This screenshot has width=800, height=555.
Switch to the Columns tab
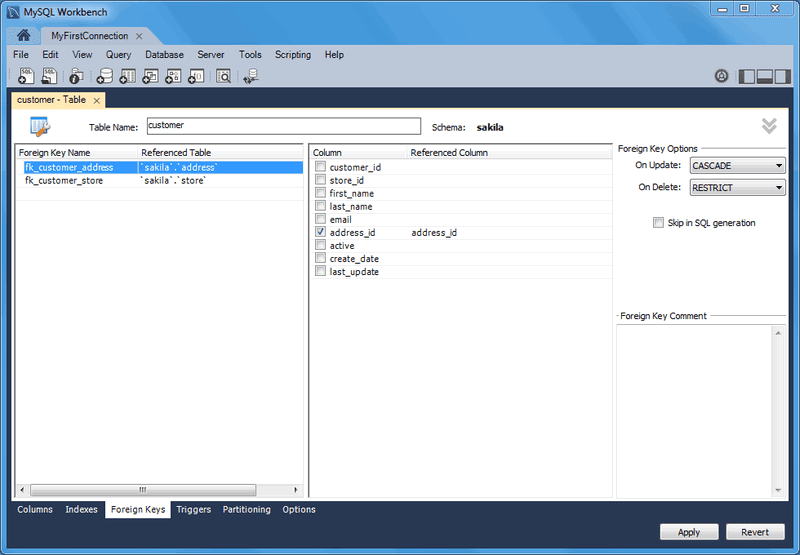click(35, 509)
